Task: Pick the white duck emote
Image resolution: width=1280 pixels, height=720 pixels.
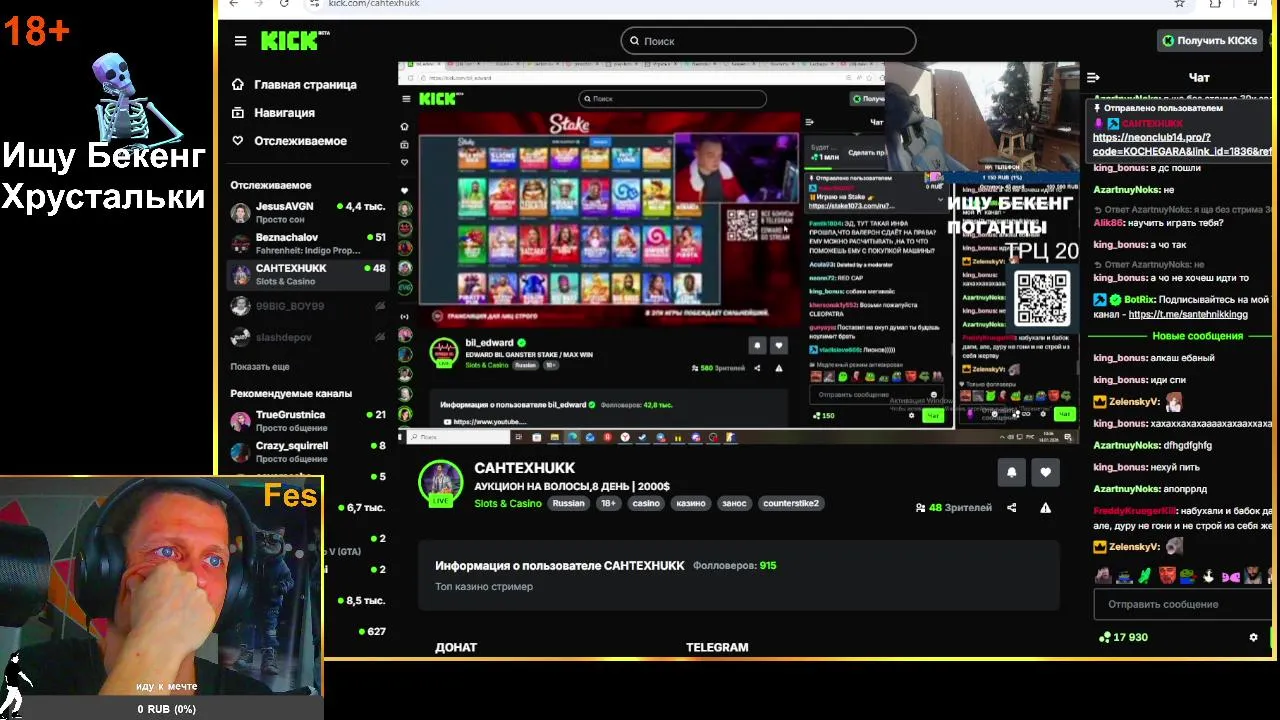Action: click(1209, 576)
